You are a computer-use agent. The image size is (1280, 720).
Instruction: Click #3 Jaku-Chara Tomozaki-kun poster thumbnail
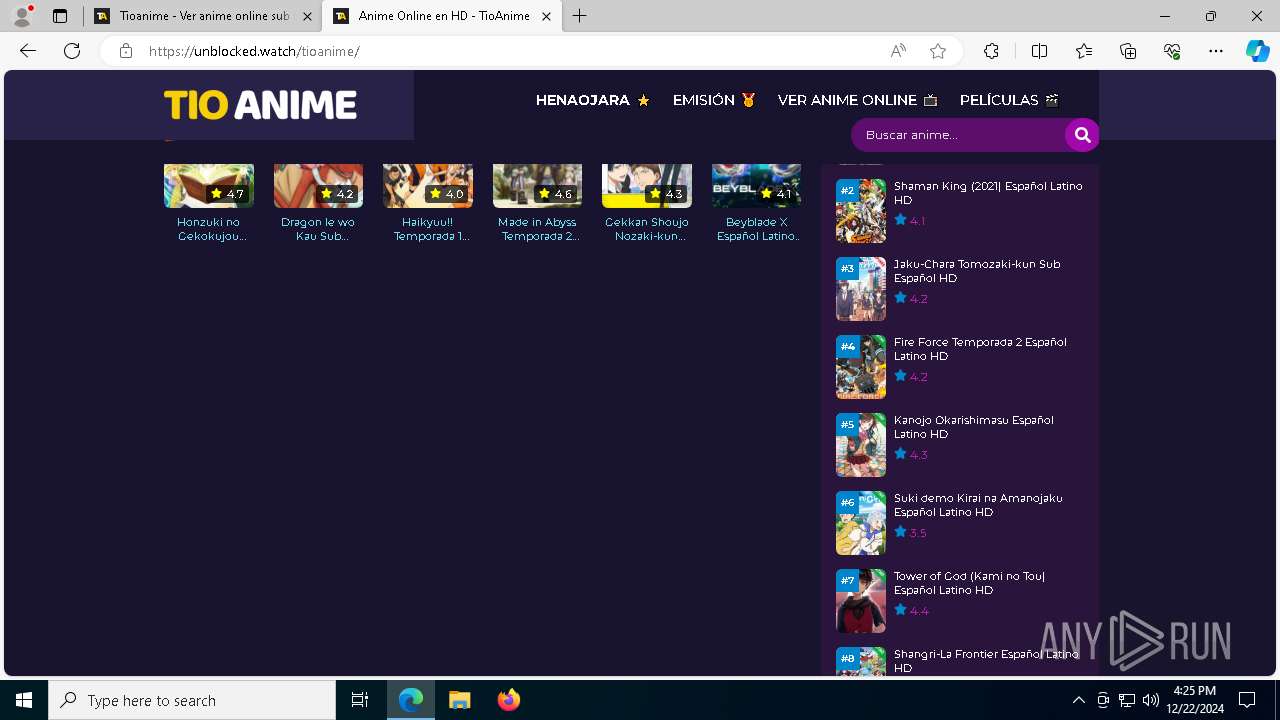click(x=861, y=289)
